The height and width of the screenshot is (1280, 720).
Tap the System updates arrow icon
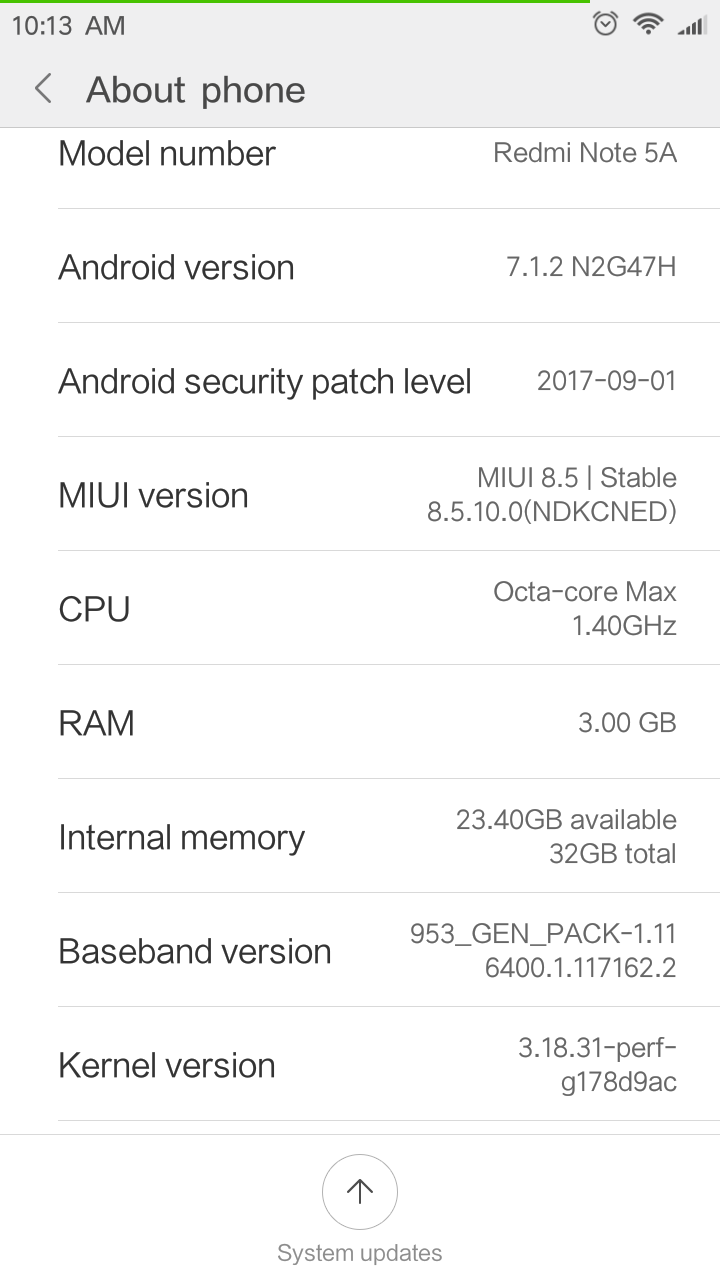tap(360, 1191)
